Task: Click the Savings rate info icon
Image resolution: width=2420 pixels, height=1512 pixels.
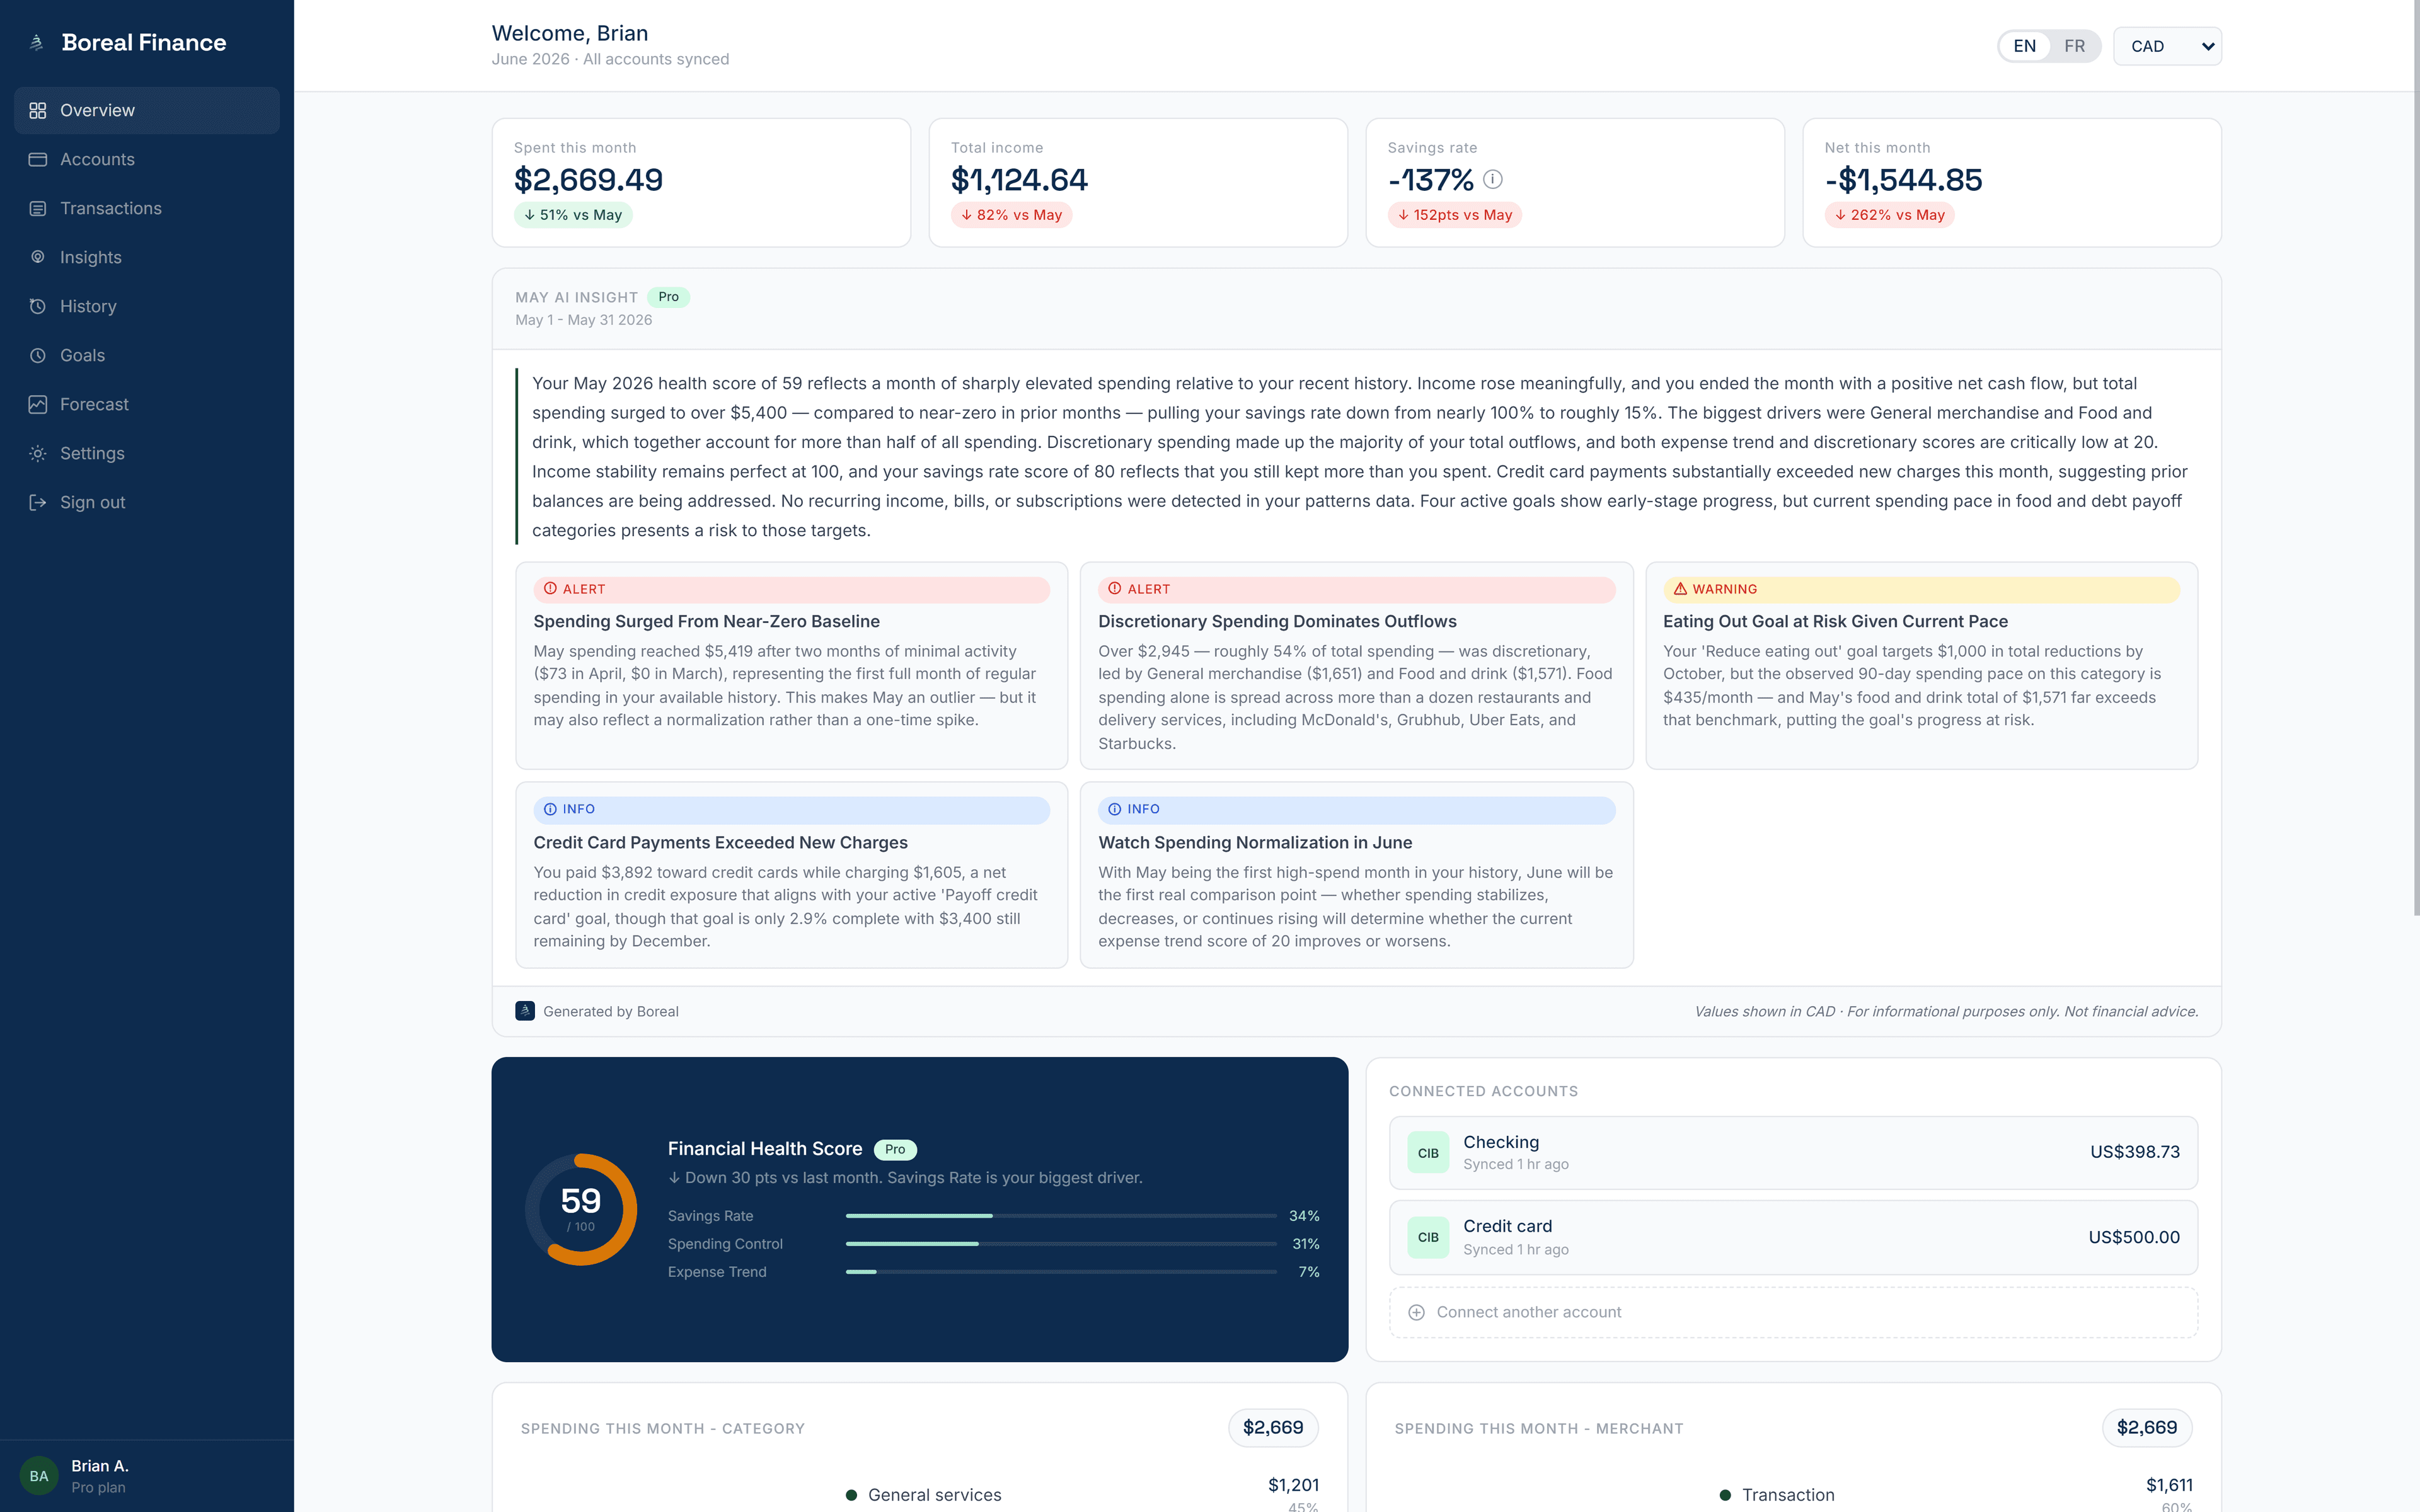Action: [1493, 179]
